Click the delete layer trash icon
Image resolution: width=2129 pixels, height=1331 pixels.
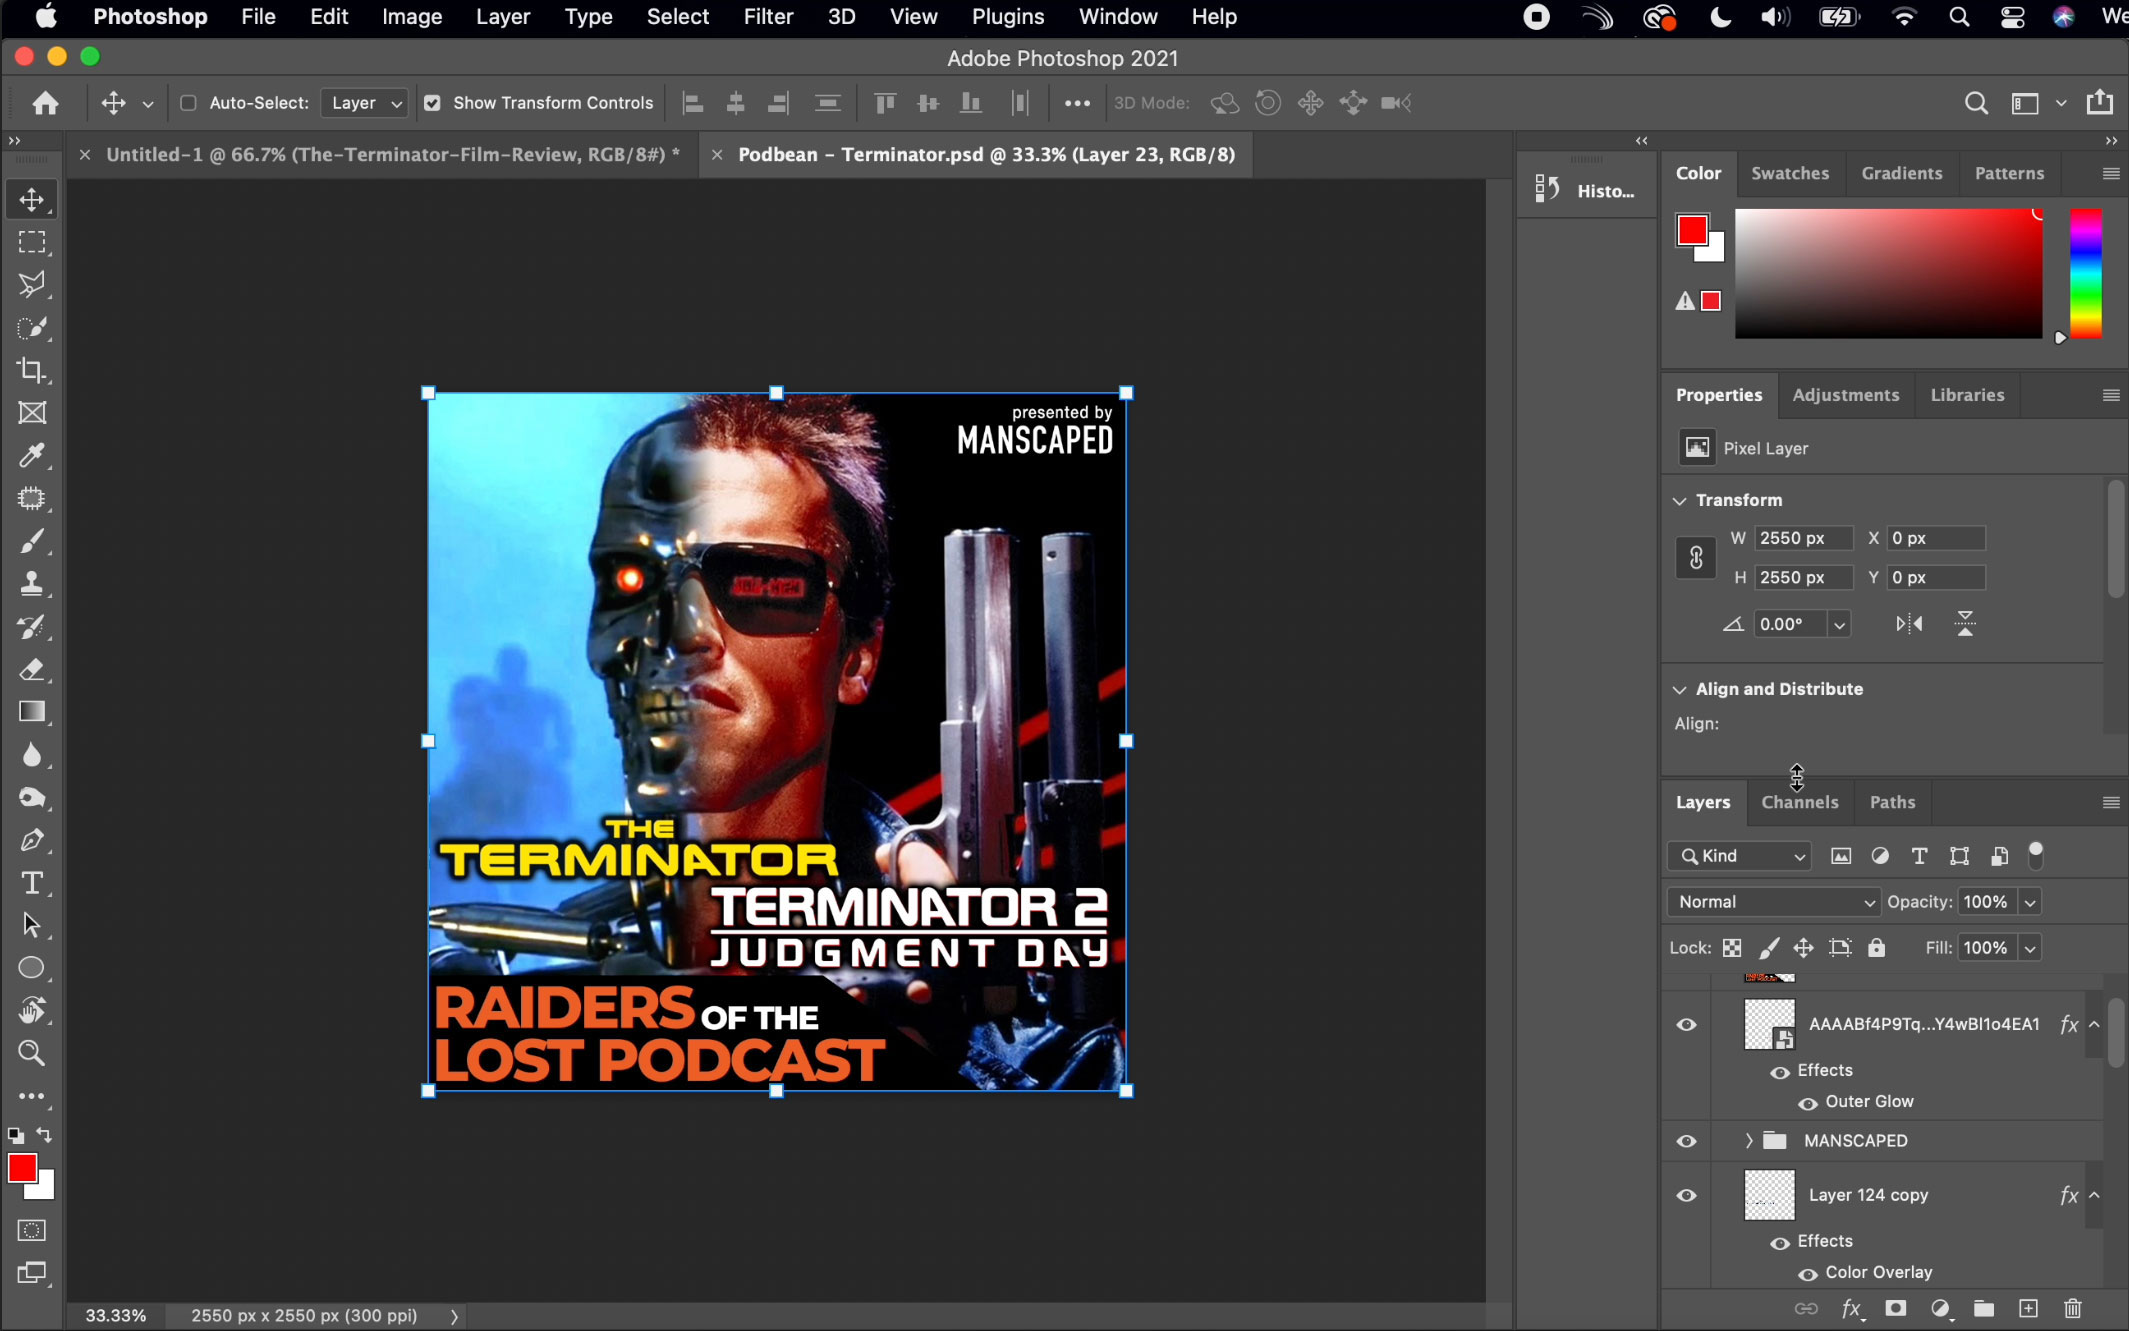click(x=2073, y=1308)
